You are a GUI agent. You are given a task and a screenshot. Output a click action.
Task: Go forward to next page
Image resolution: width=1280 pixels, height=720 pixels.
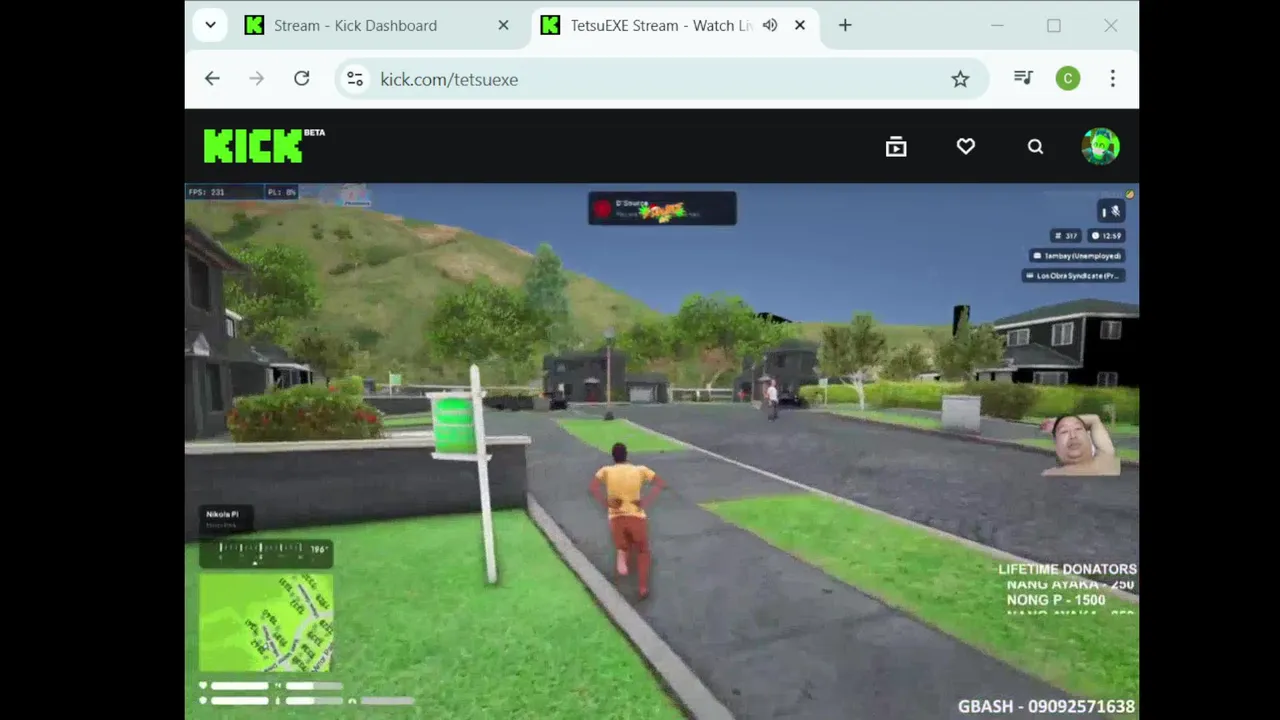point(257,79)
